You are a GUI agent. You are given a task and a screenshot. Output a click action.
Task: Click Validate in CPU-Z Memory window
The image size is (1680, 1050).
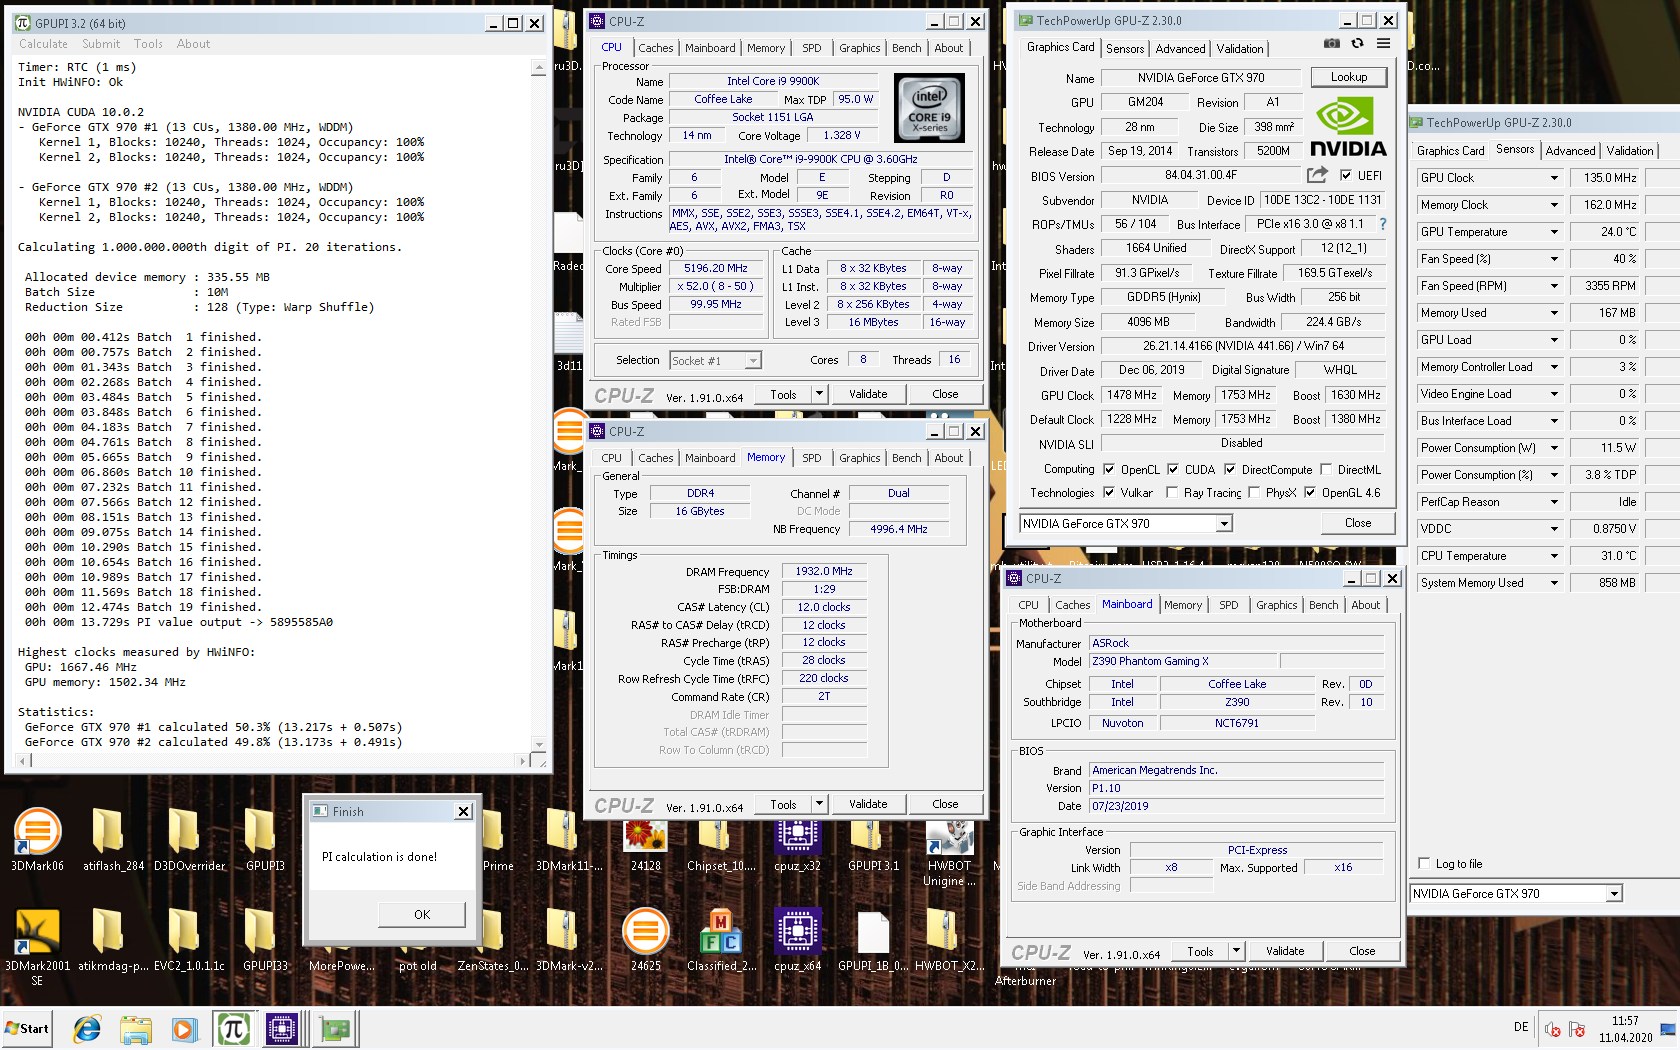point(868,804)
